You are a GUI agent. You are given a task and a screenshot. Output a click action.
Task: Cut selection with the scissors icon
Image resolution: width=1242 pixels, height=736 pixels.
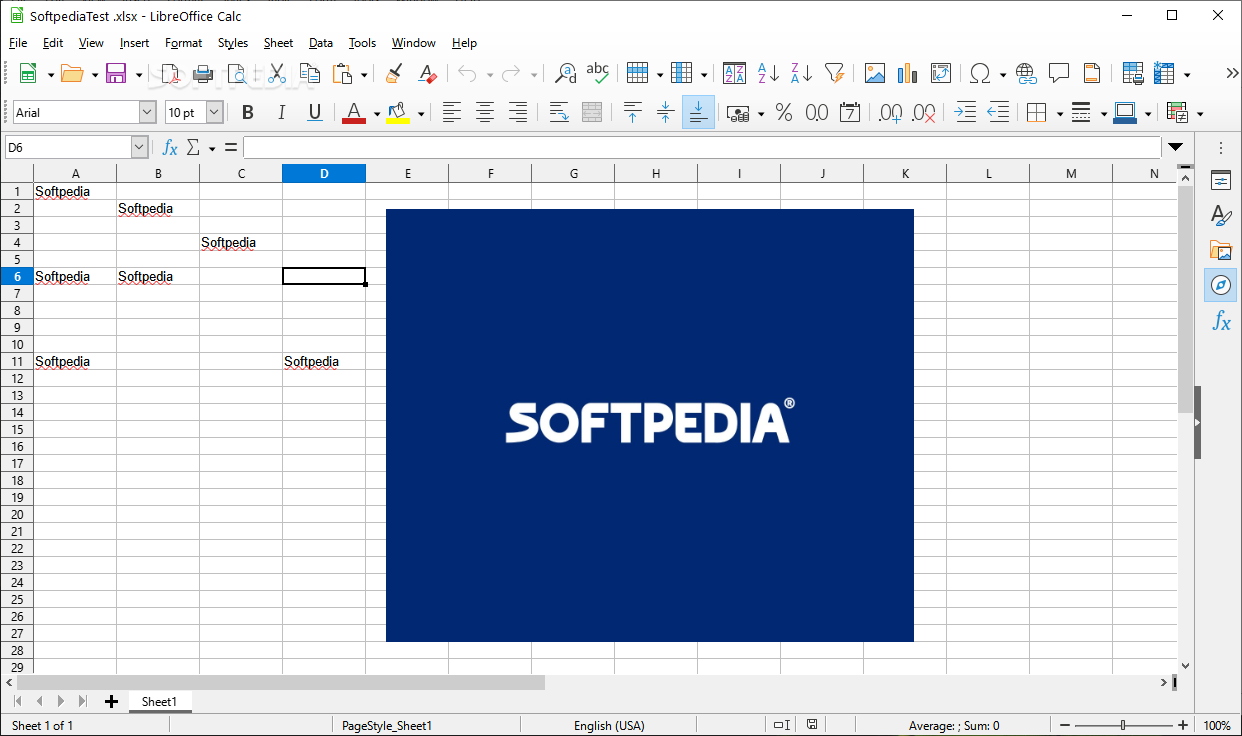click(277, 73)
